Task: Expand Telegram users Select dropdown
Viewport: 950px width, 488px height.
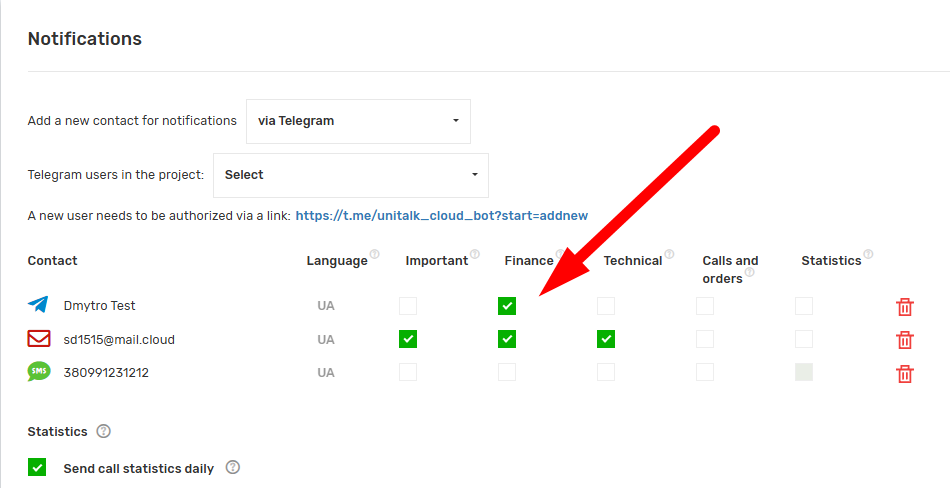Action: (x=350, y=175)
